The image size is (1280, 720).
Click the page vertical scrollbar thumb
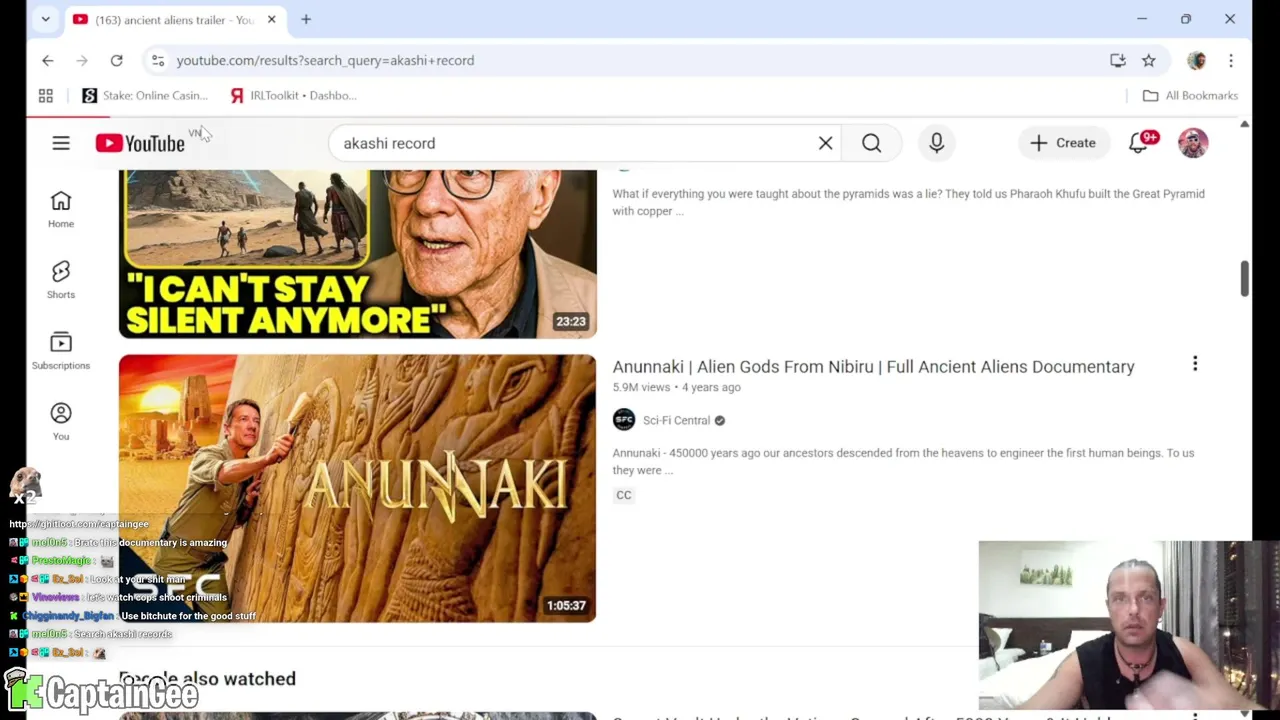coord(1245,279)
